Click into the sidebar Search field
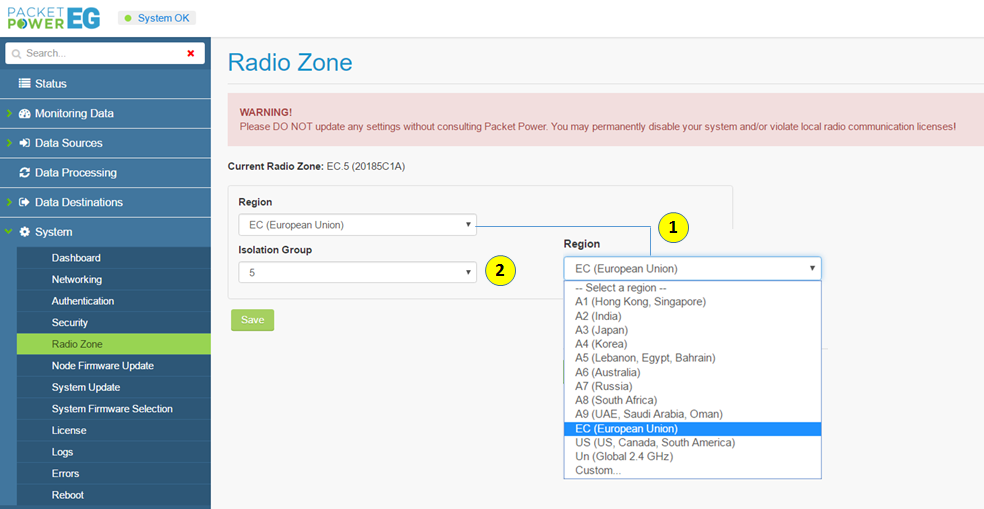The width and height of the screenshot is (984, 509). click(100, 53)
